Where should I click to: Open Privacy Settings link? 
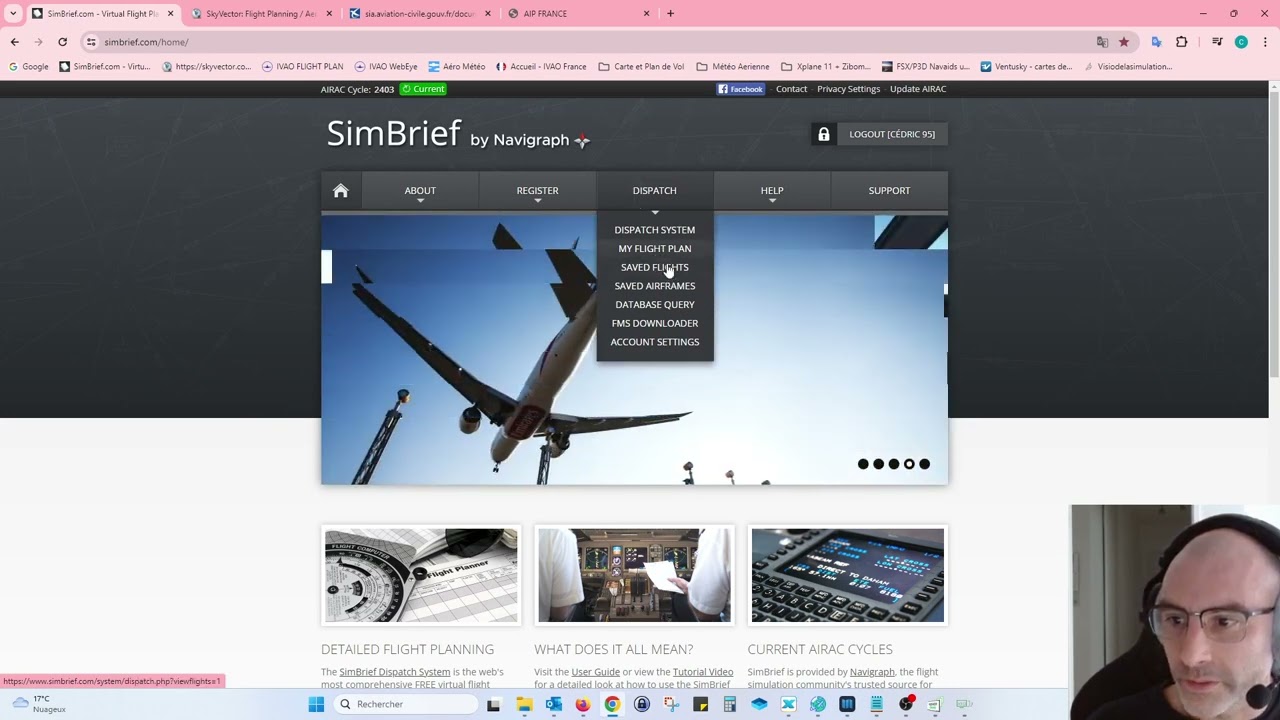click(x=848, y=89)
